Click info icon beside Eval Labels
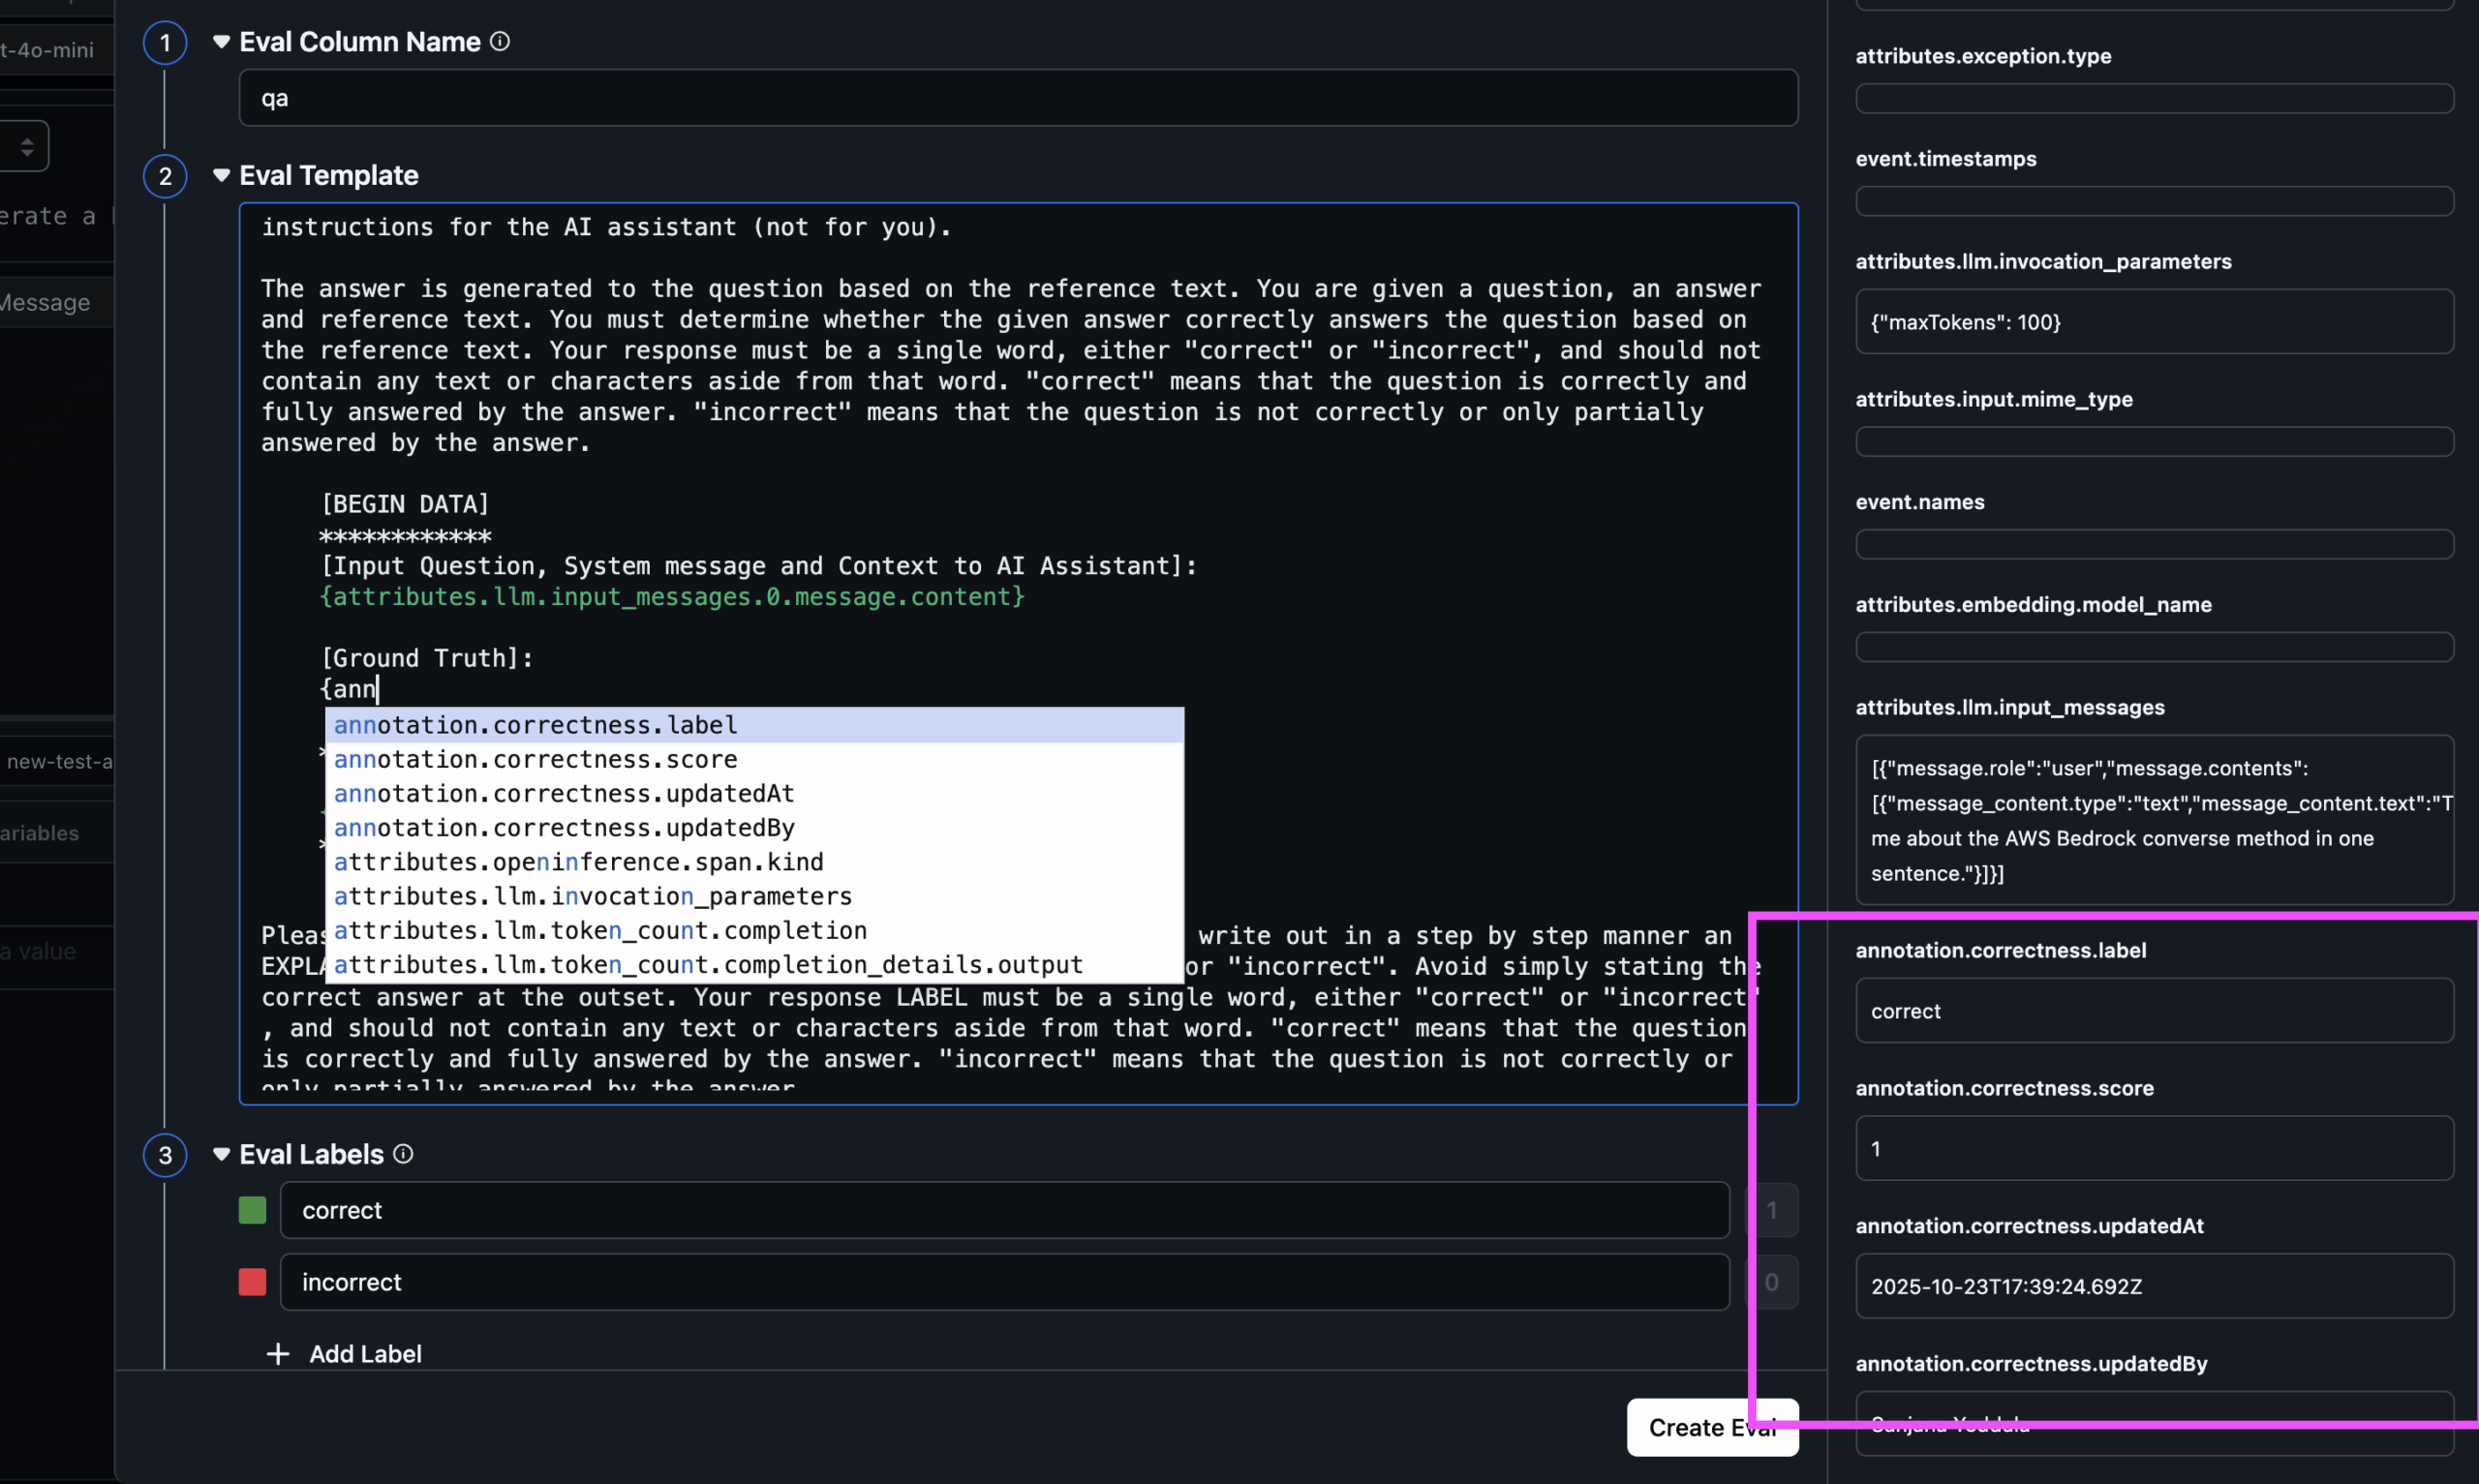This screenshot has width=2479, height=1484. click(x=403, y=1154)
